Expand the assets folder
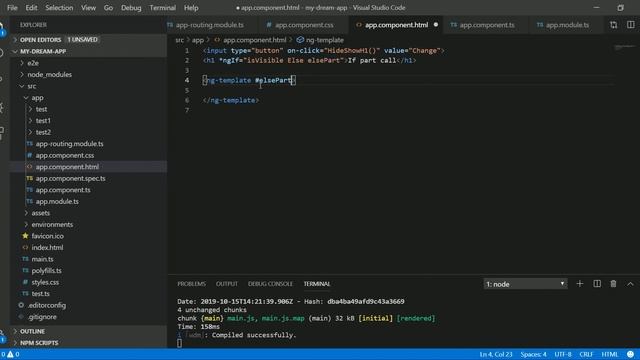Screen dimensions: 640x360 click(88, 213)
